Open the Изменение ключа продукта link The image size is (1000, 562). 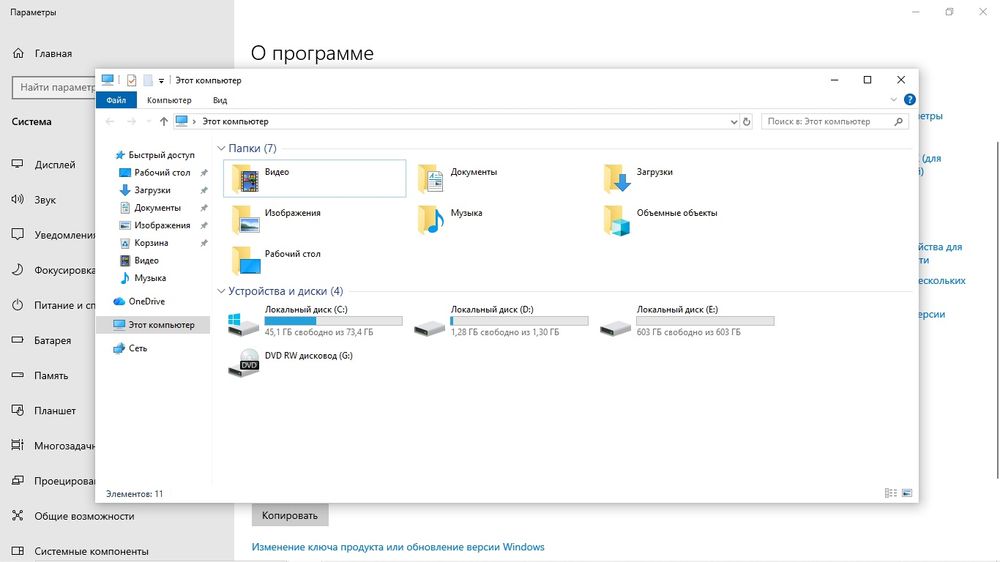coord(398,547)
